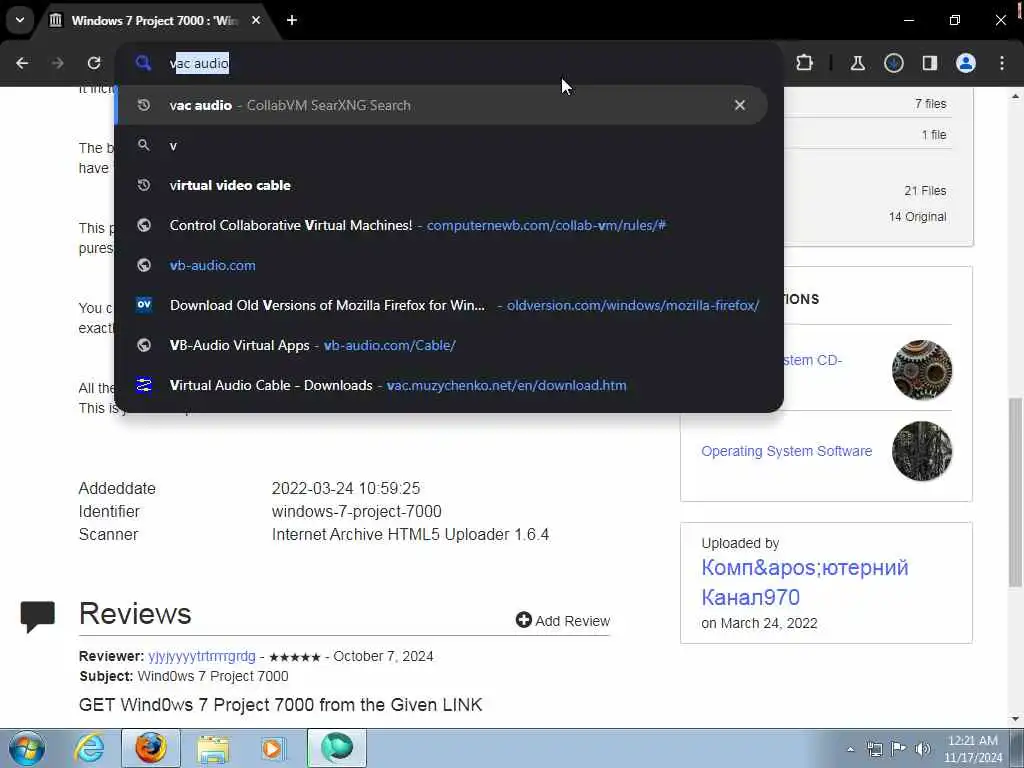
Task: Open Virtual Audio Cable Downloads suggestion
Action: [441, 385]
